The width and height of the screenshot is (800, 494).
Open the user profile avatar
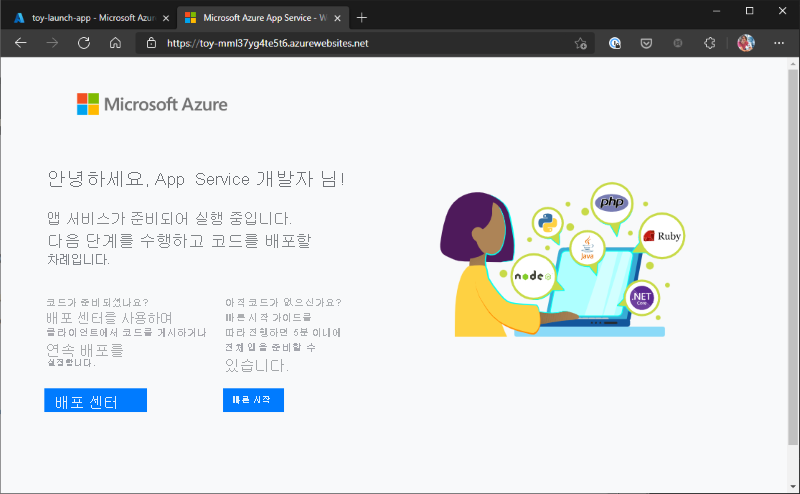746,43
